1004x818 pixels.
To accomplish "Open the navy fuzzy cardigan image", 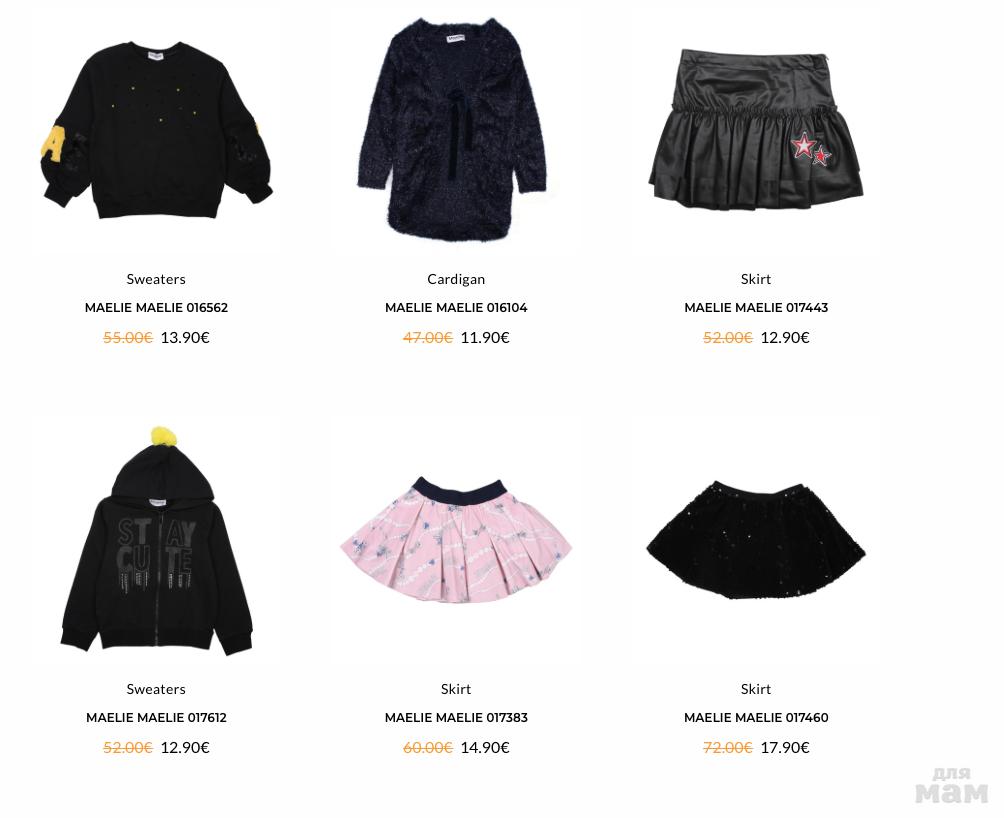I will (452, 129).
